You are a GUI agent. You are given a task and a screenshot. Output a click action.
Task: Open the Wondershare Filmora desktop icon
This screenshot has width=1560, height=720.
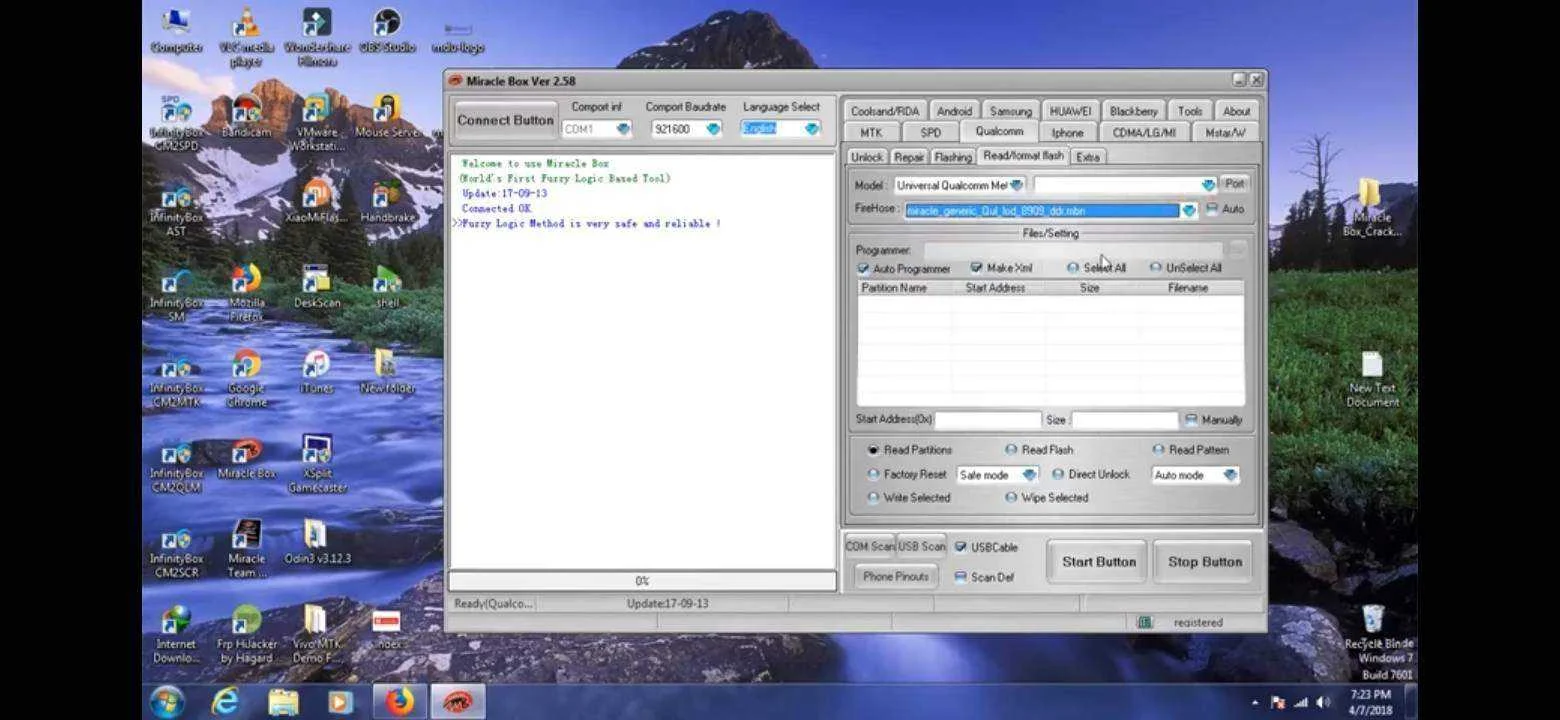(x=317, y=38)
